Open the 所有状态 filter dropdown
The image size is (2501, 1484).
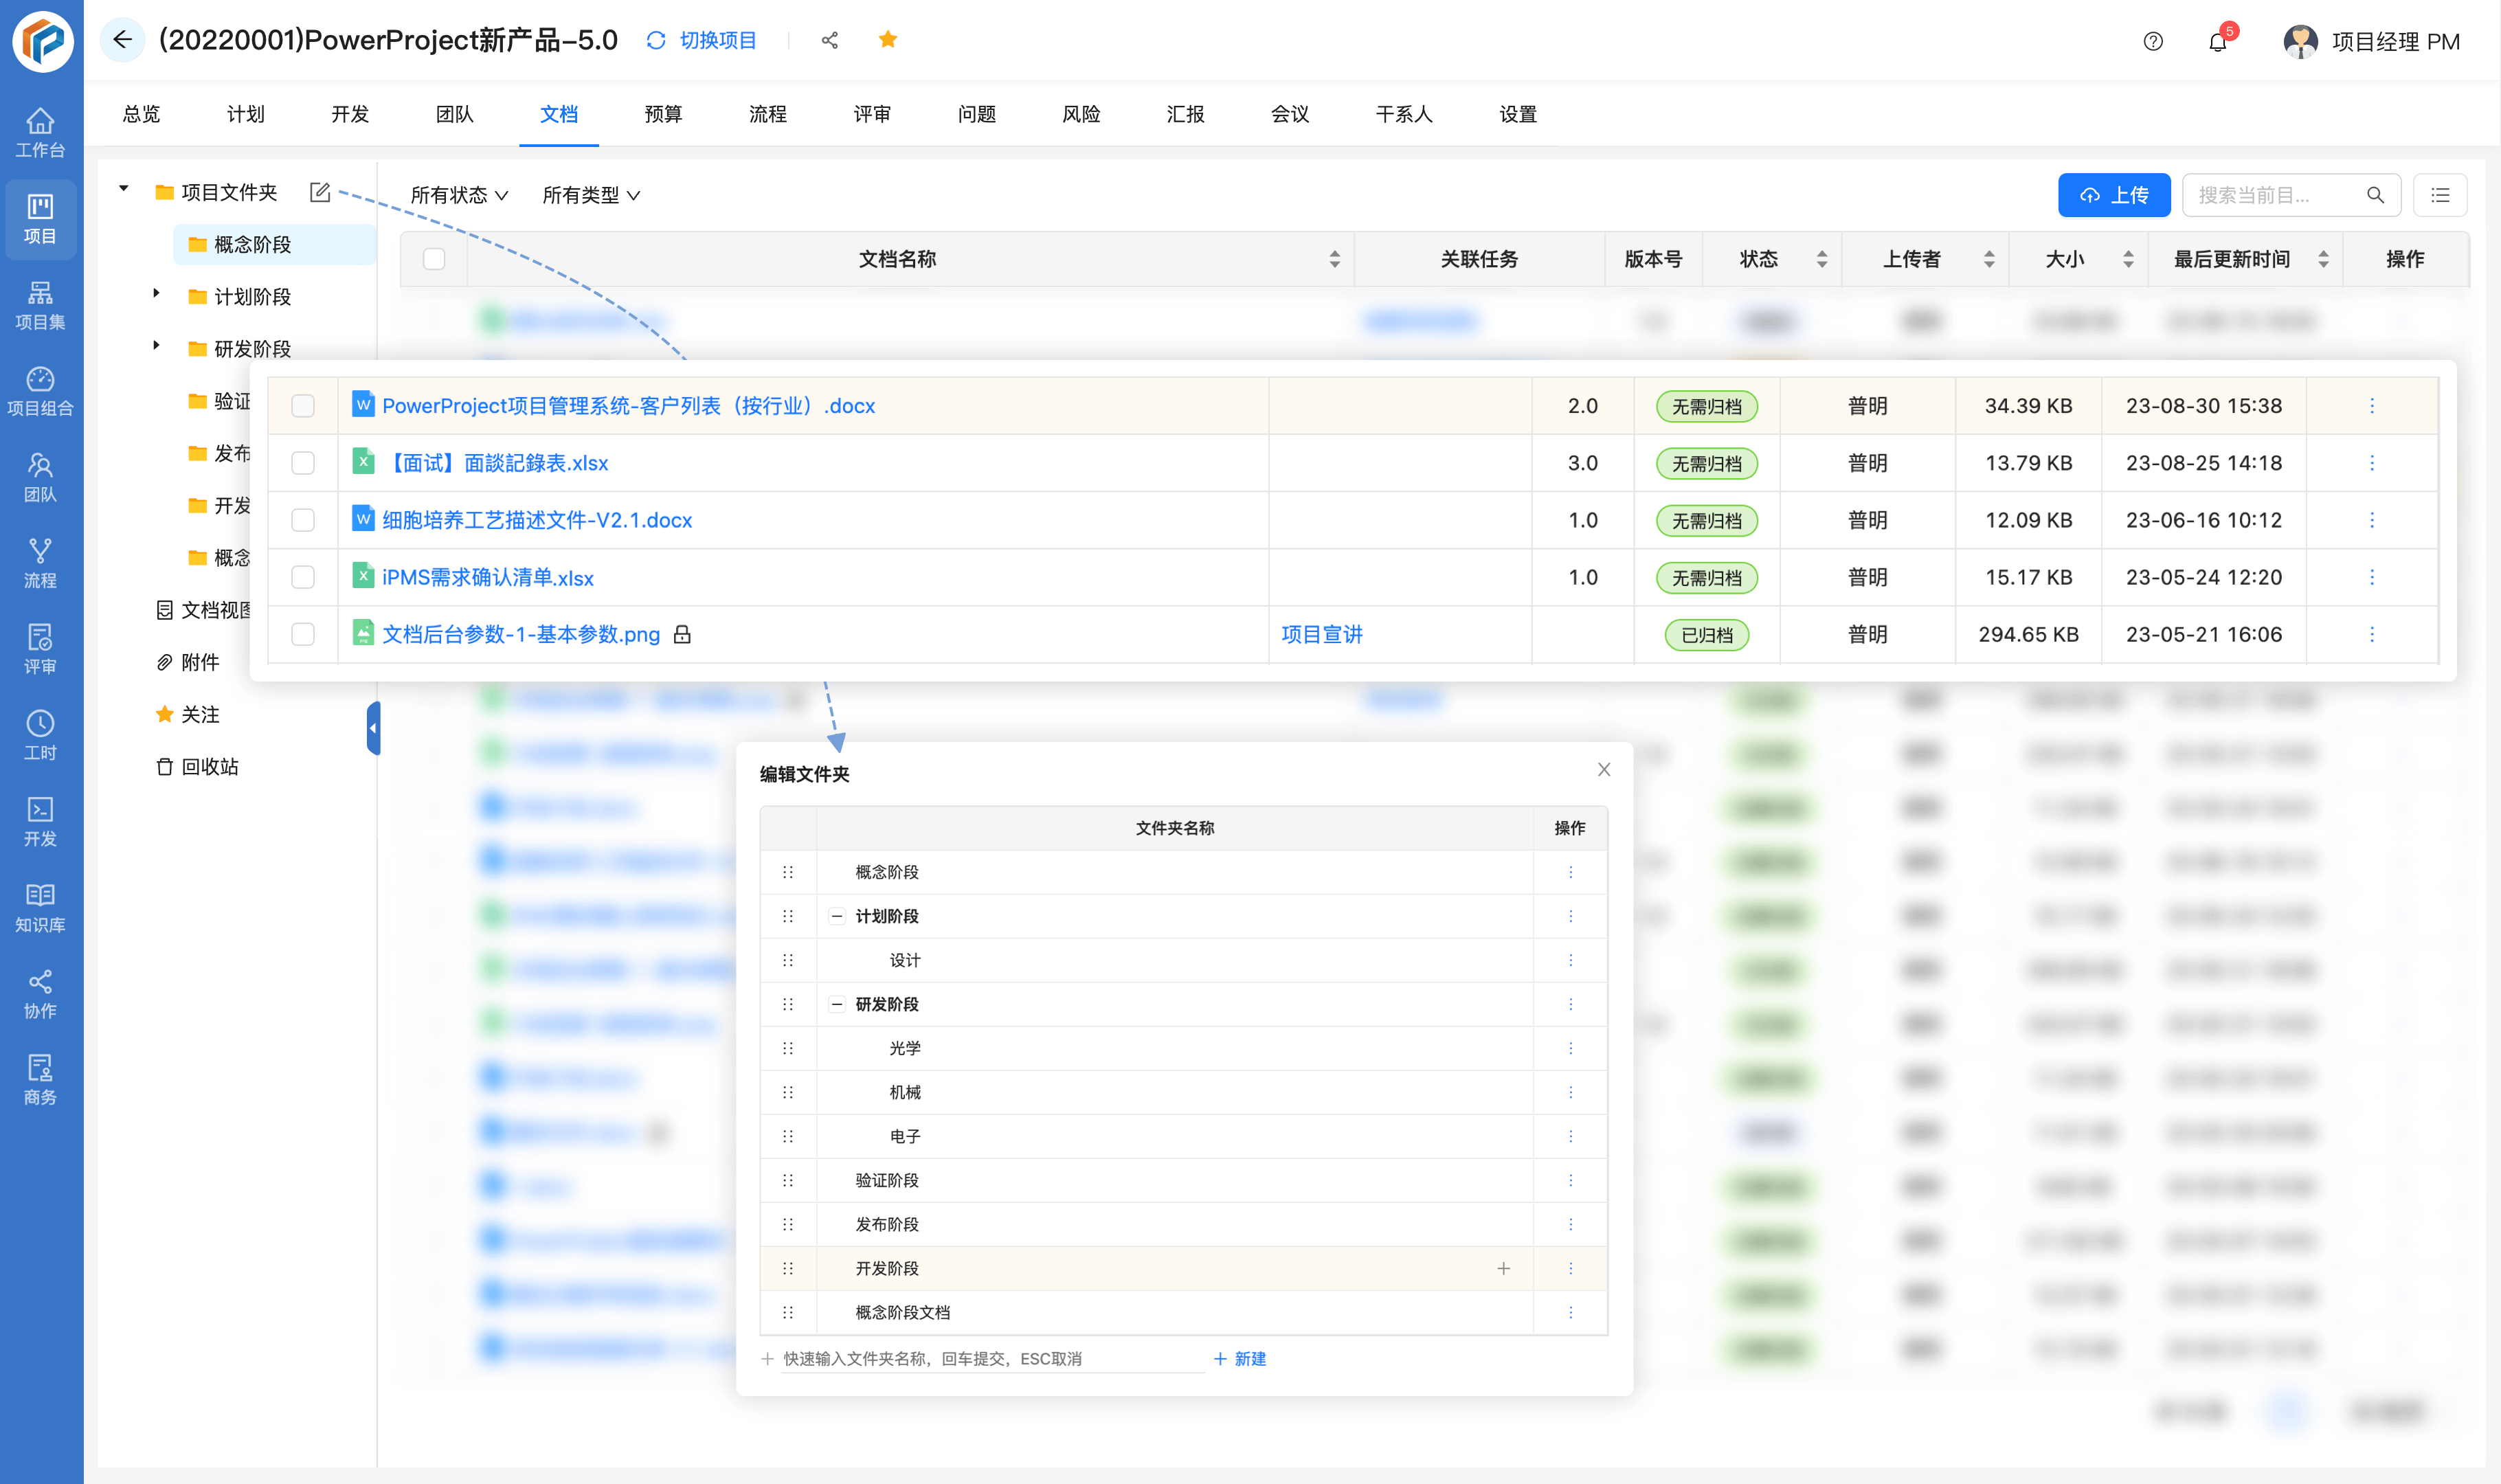click(x=459, y=195)
